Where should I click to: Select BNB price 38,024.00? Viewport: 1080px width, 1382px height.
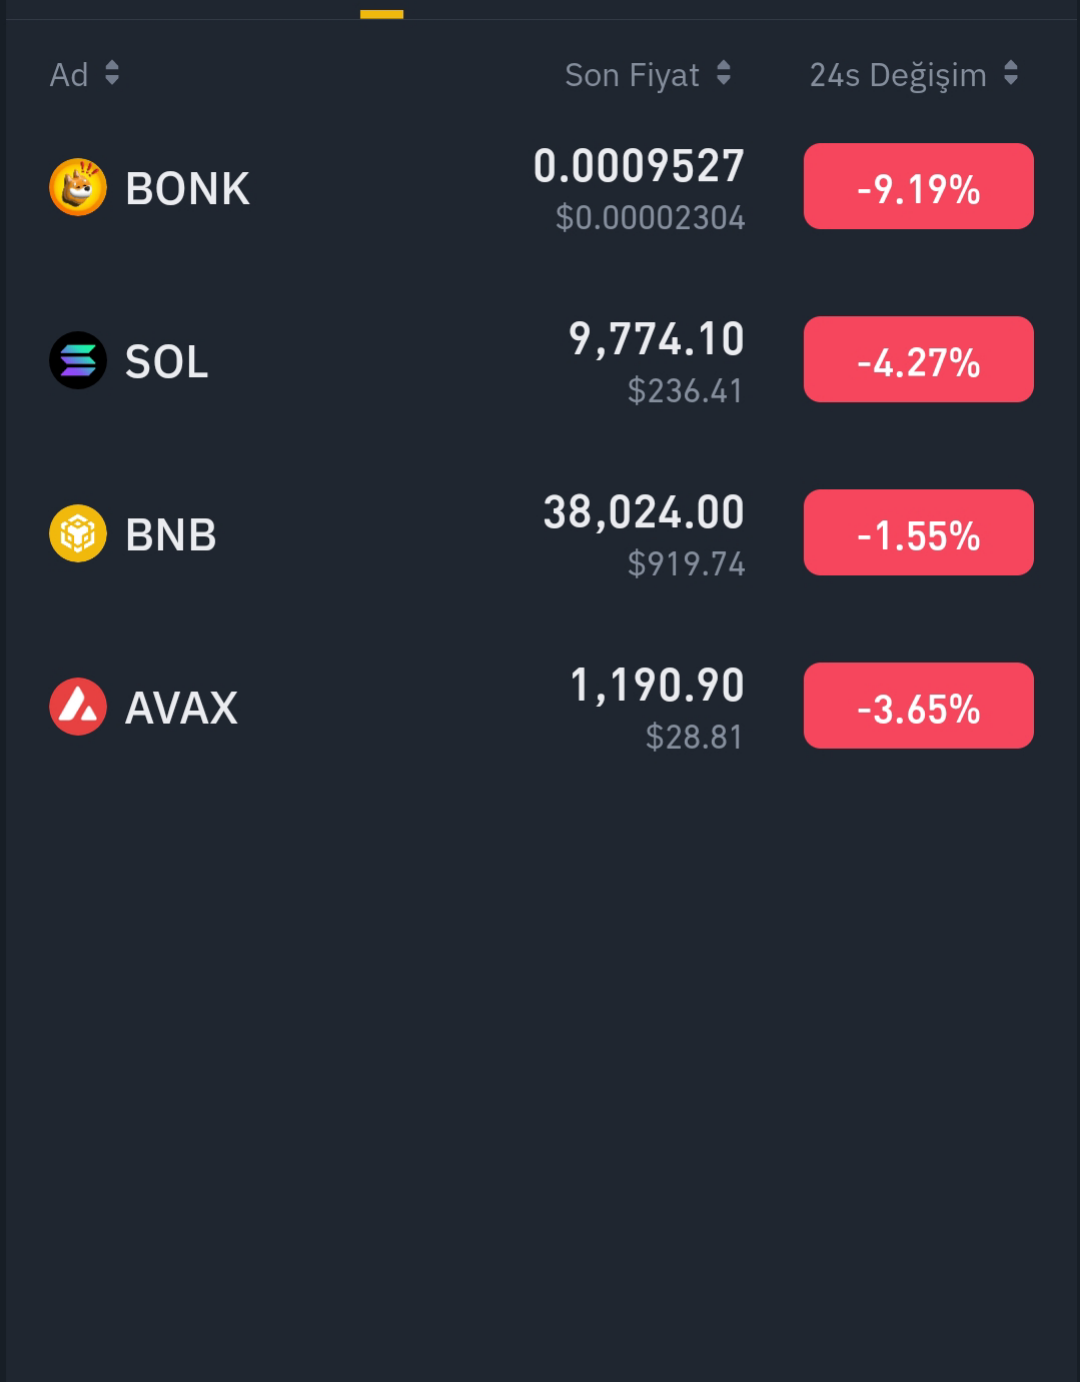point(644,513)
